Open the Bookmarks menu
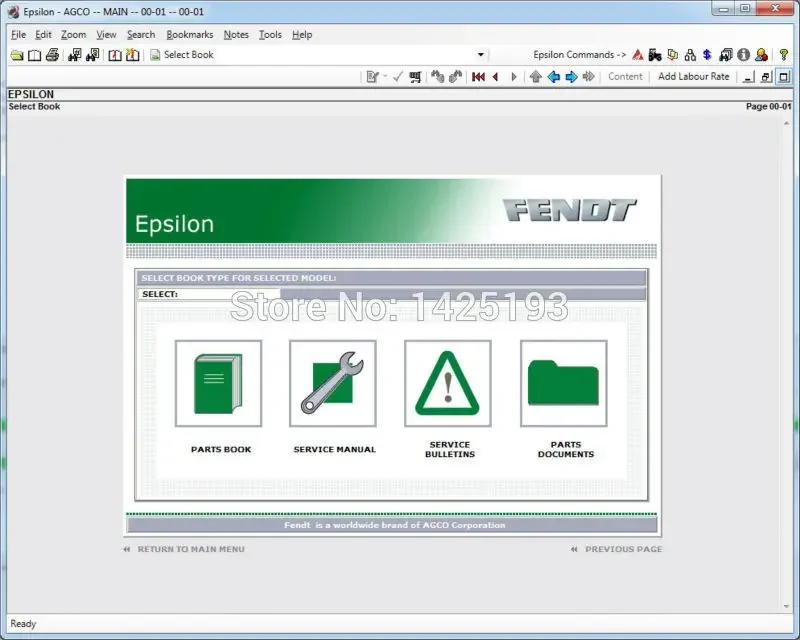The height and width of the screenshot is (640, 800). click(190, 35)
